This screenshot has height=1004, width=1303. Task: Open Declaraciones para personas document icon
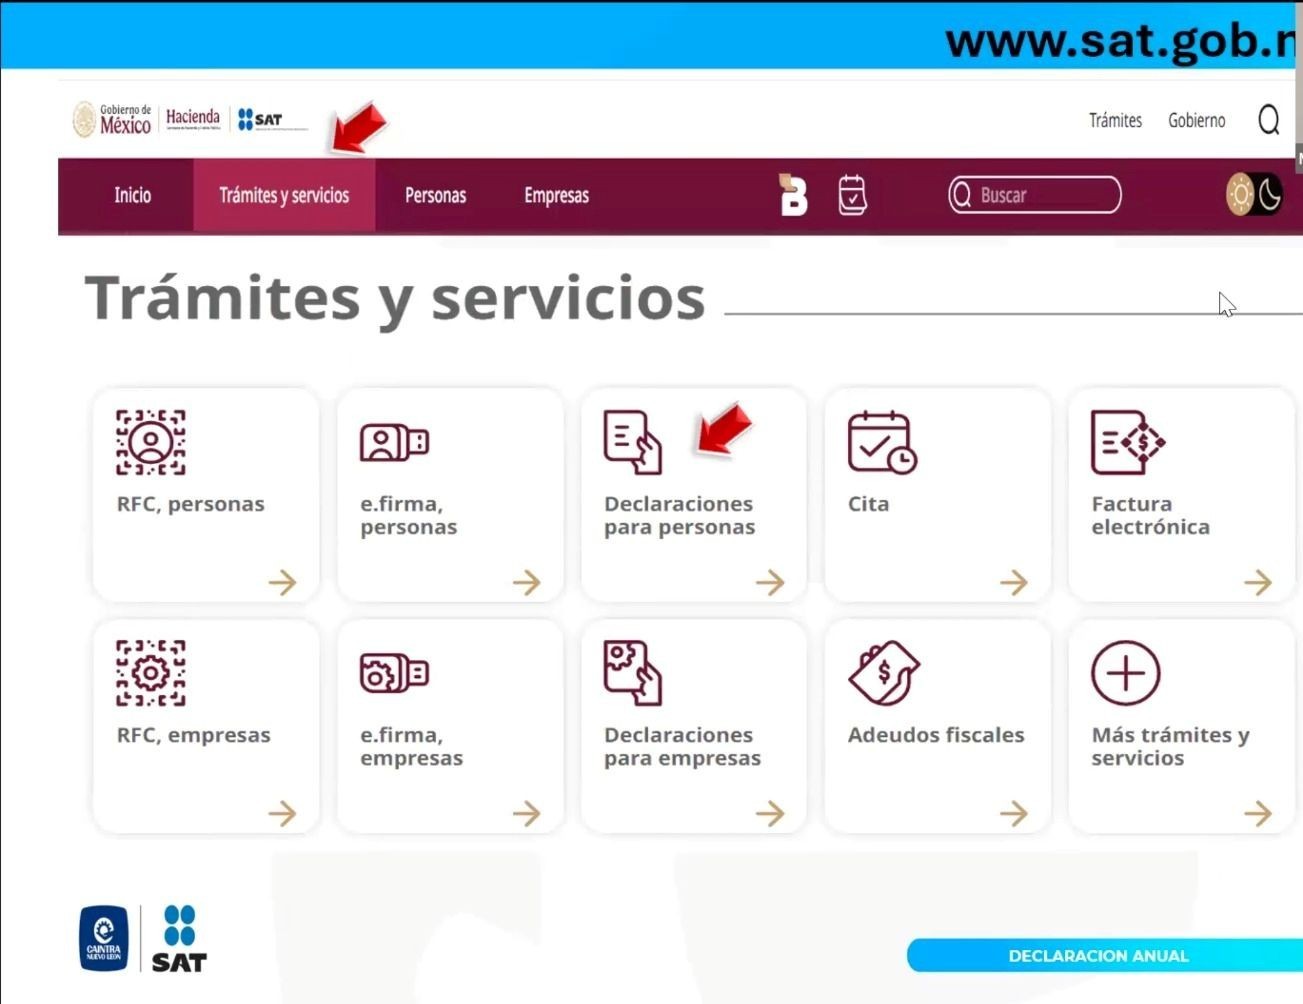[x=632, y=442]
